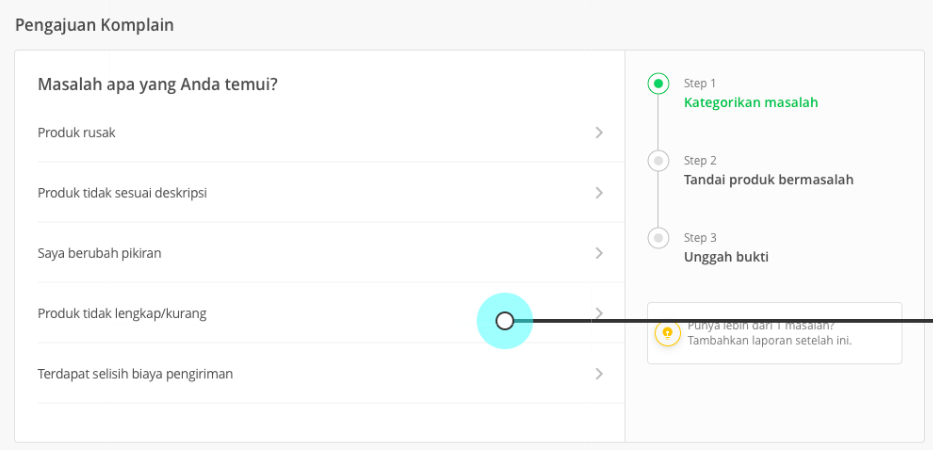This screenshot has width=933, height=450.
Task: Click the white circle handle on the pointer
Action: point(505,321)
